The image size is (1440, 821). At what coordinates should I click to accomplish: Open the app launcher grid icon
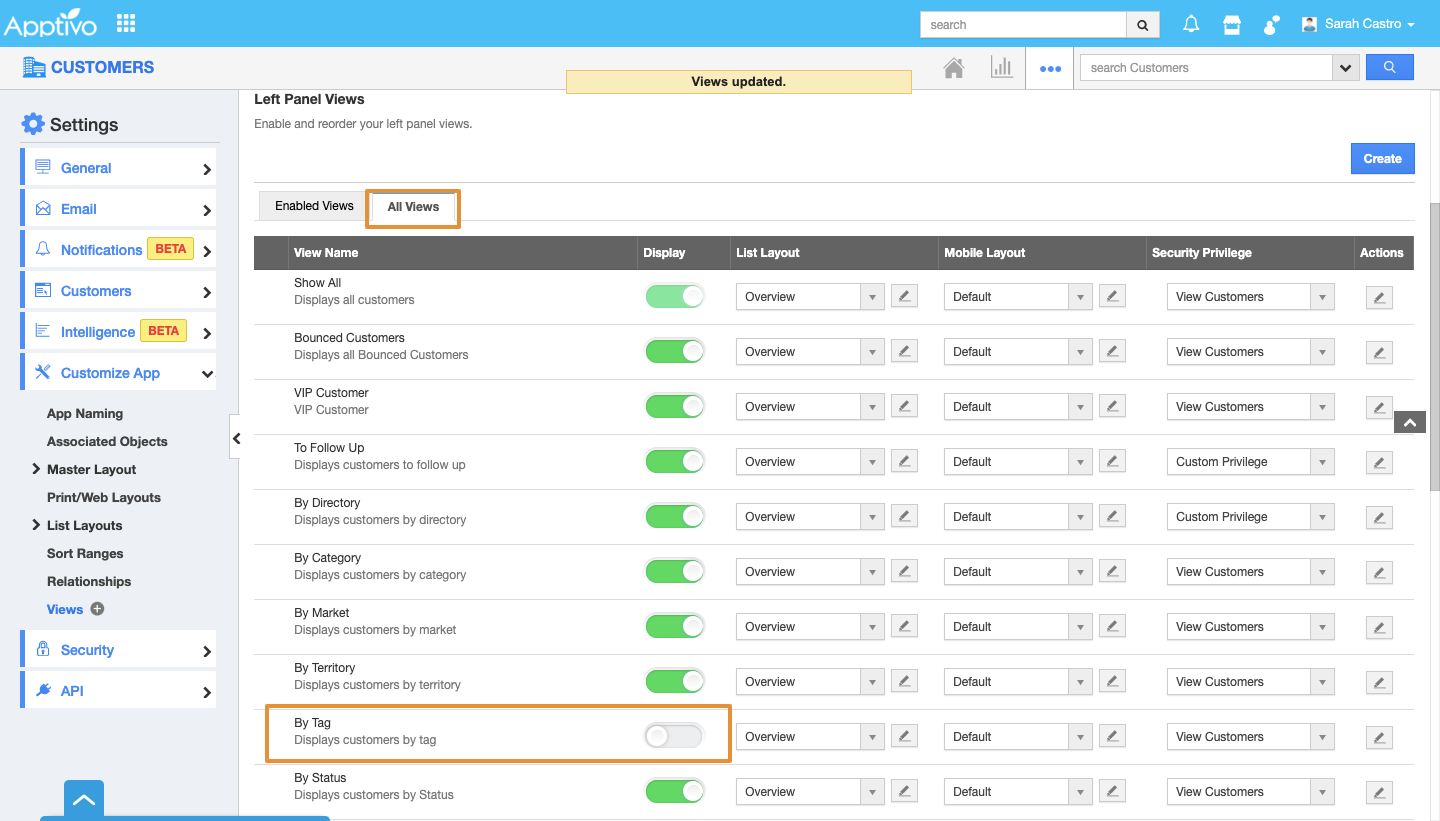[x=126, y=23]
